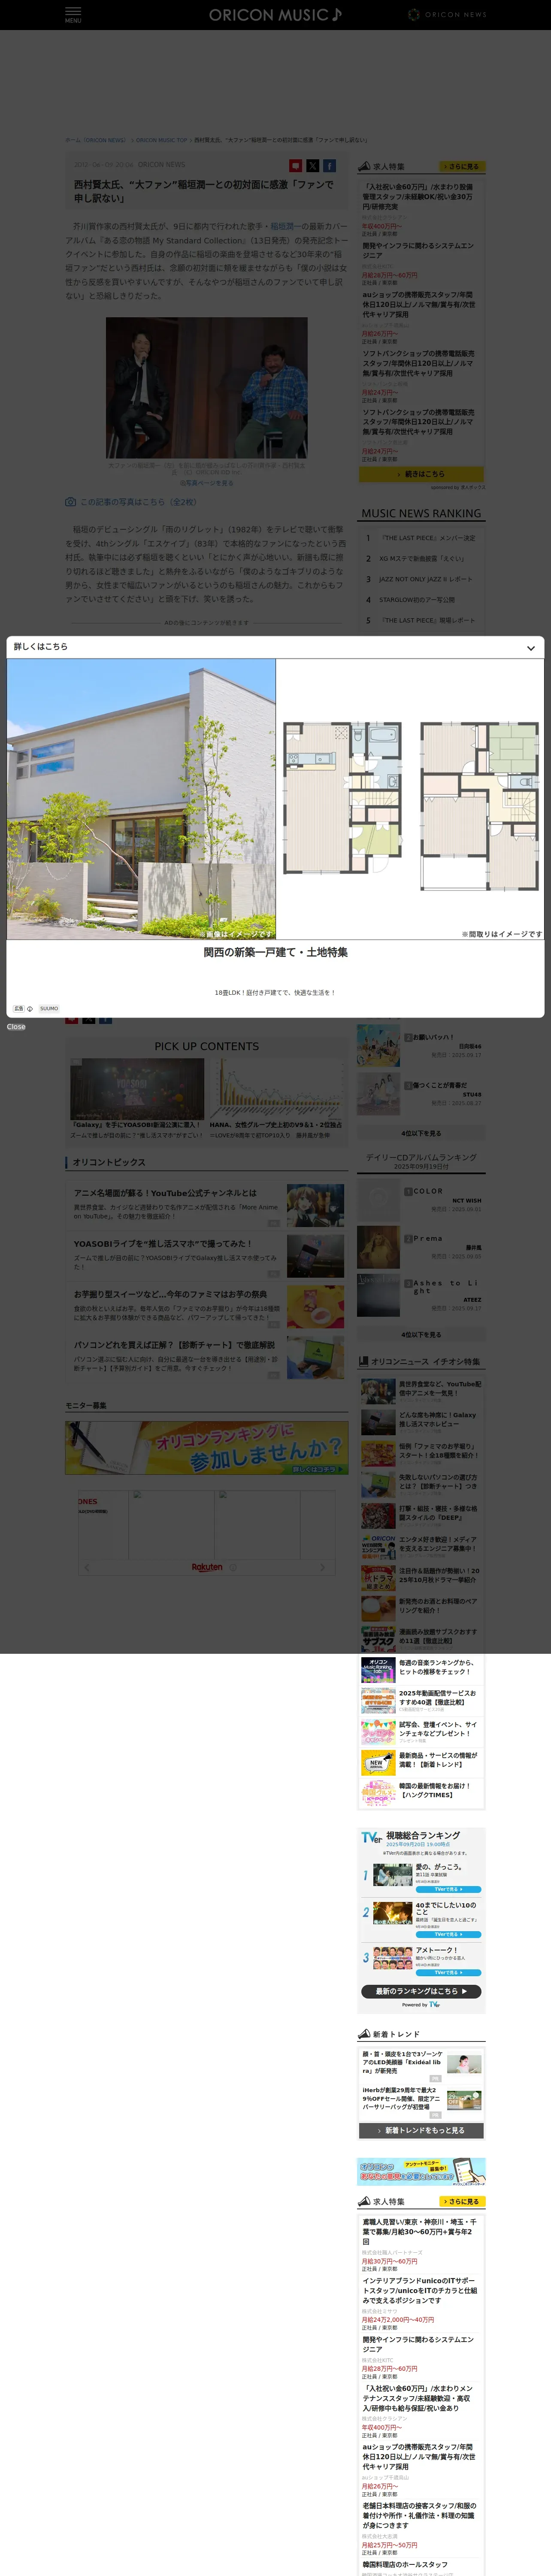Click the ORICON MUSIC header logo
This screenshot has width=551, height=2576.
coord(275,15)
